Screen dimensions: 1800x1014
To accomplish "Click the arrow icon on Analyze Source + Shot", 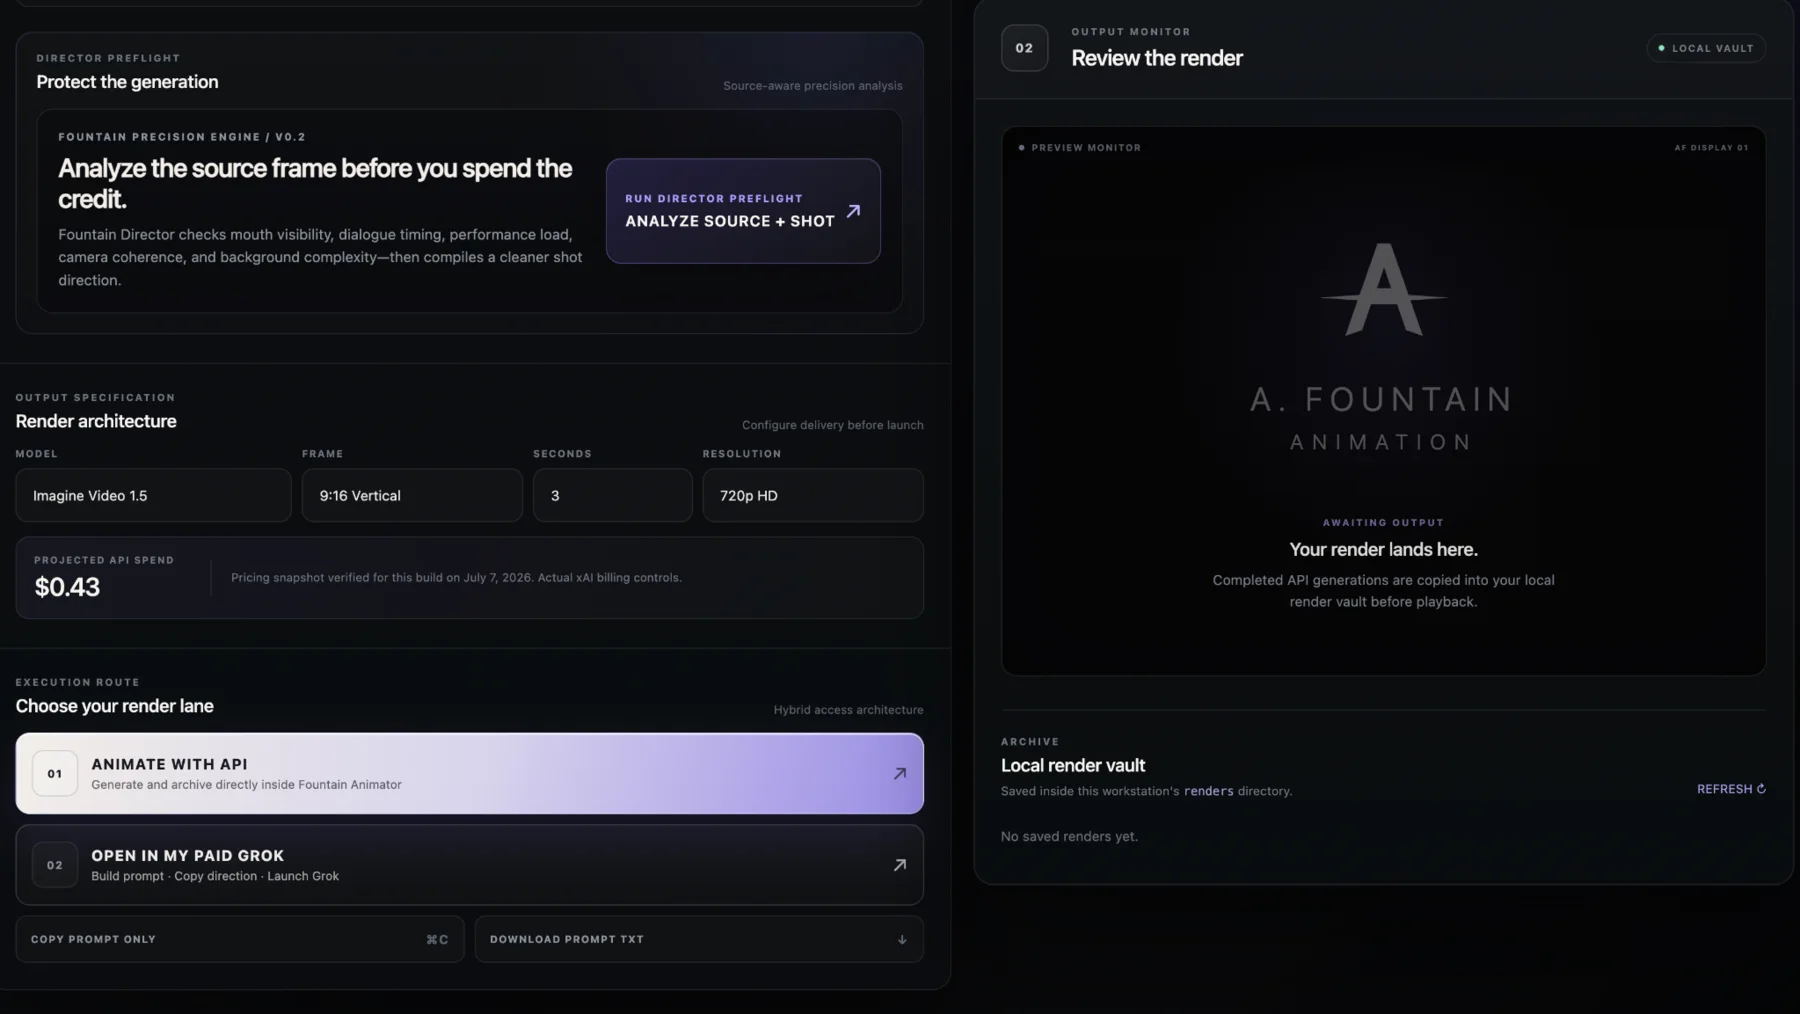I will pyautogui.click(x=853, y=211).
